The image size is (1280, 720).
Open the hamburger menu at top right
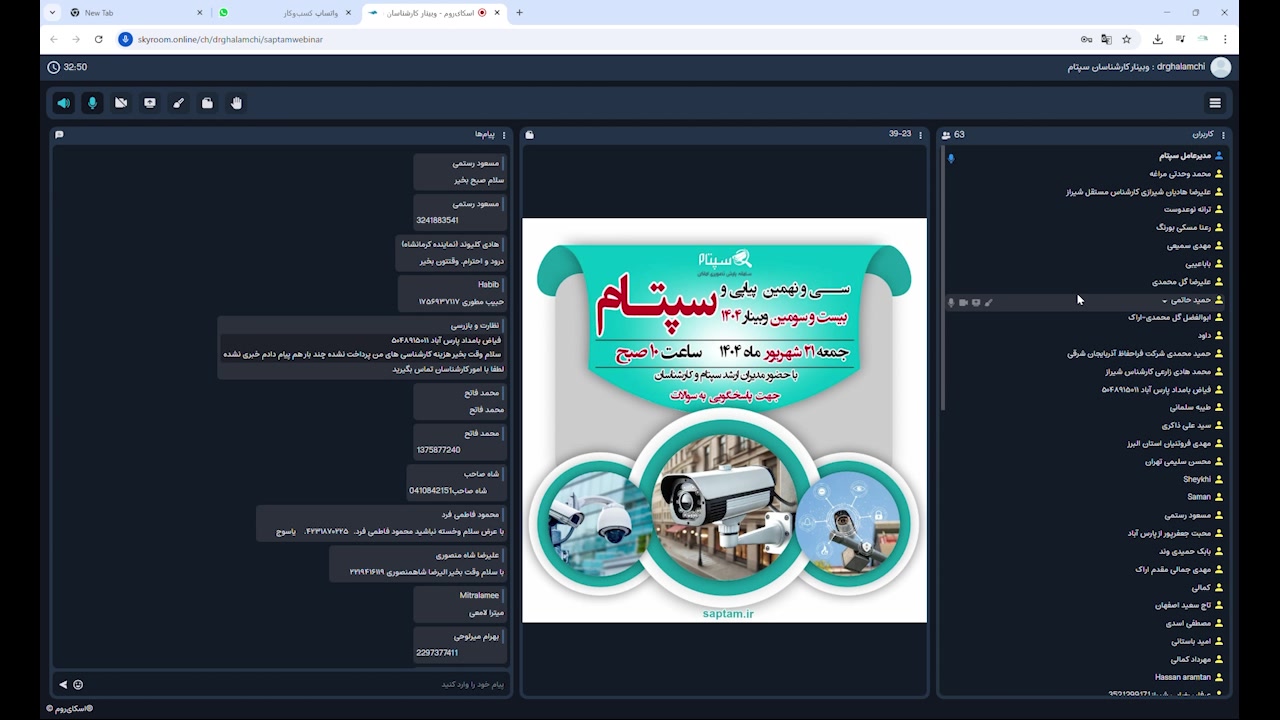1215,103
